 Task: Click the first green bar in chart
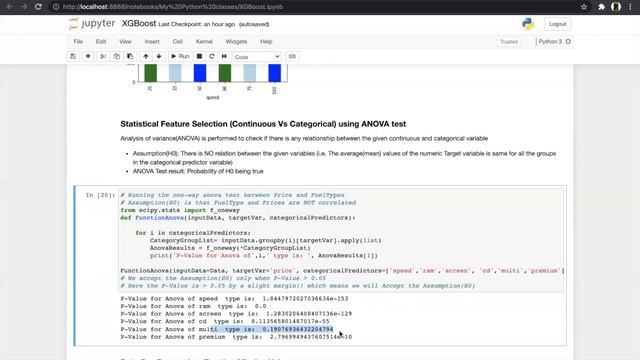(x=151, y=73)
